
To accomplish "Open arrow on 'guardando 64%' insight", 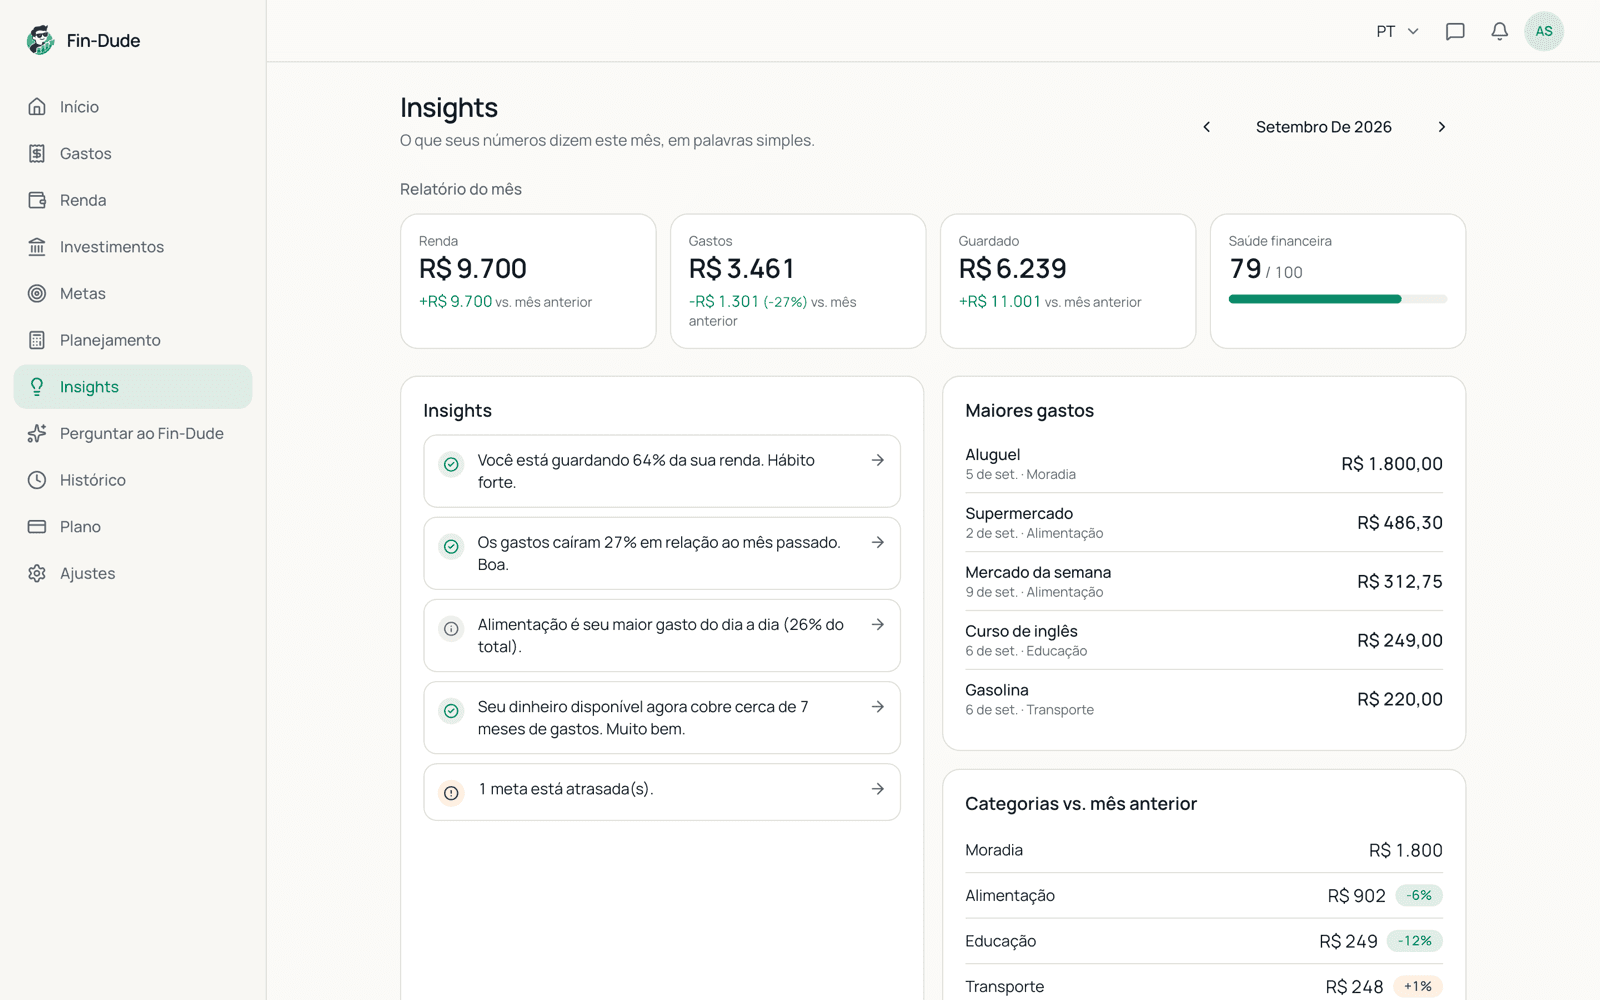I will (877, 460).
